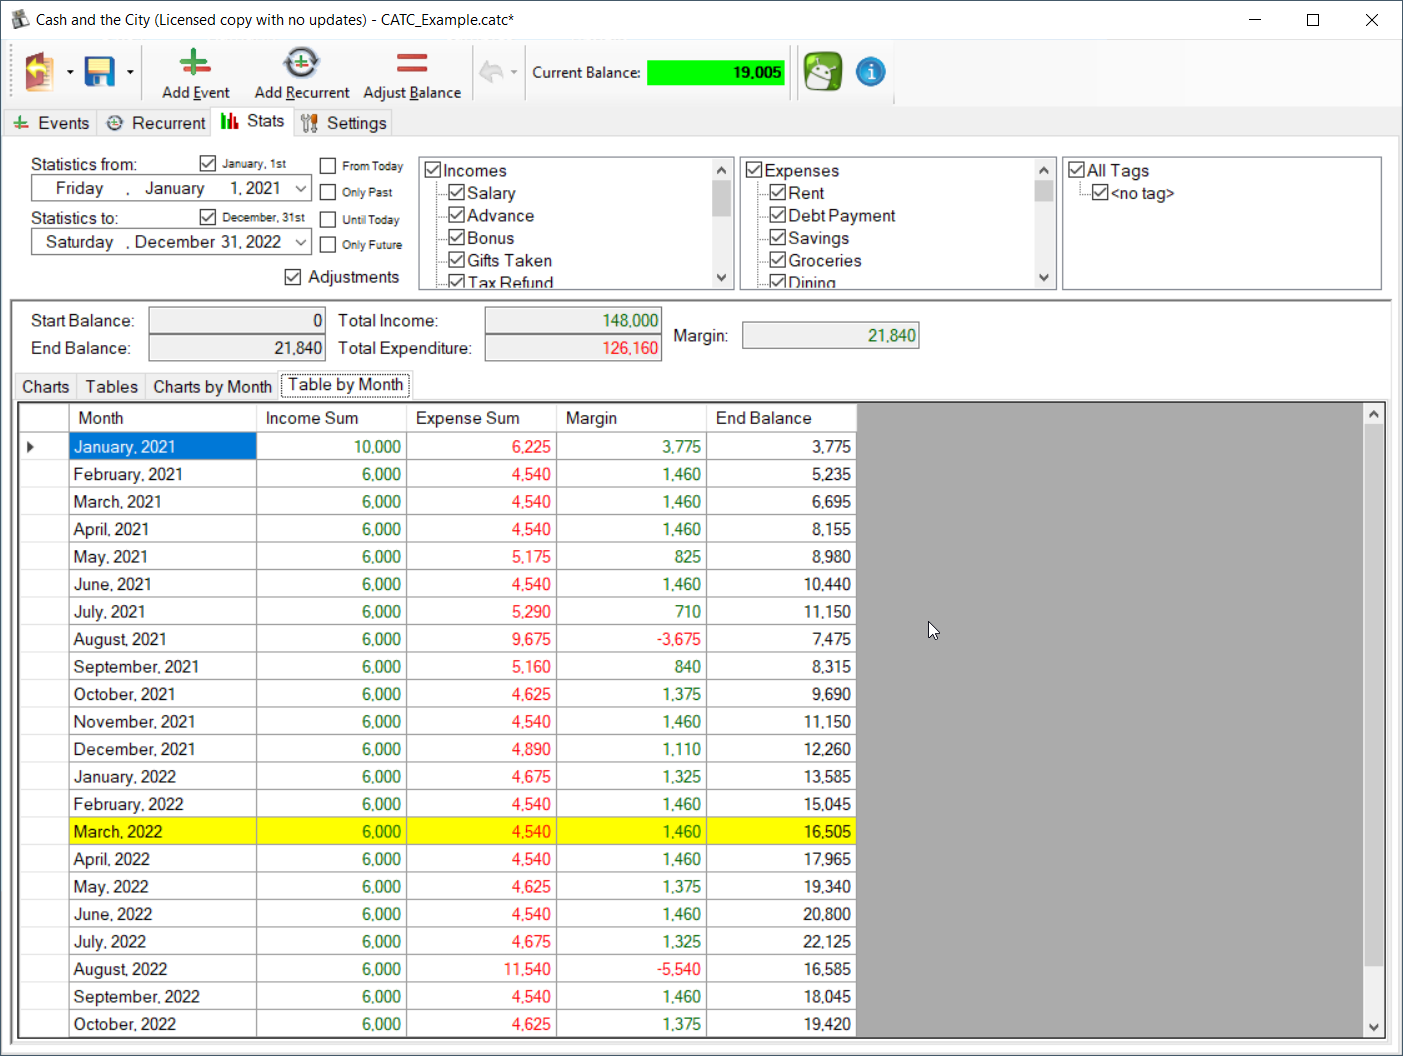Open the Charts by Month sub-tab
Image resolution: width=1403 pixels, height=1056 pixels.
pos(212,387)
